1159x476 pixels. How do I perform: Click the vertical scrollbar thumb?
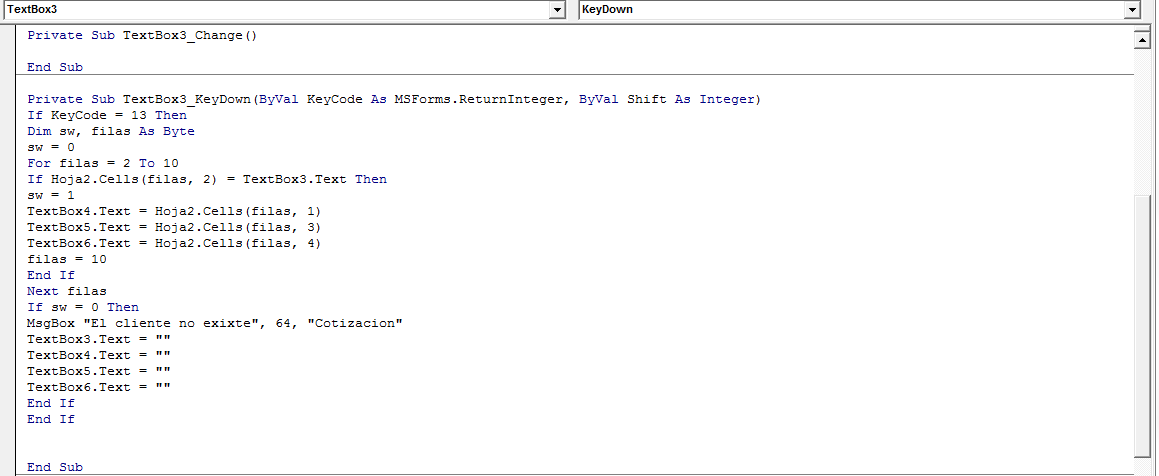pos(1141,325)
